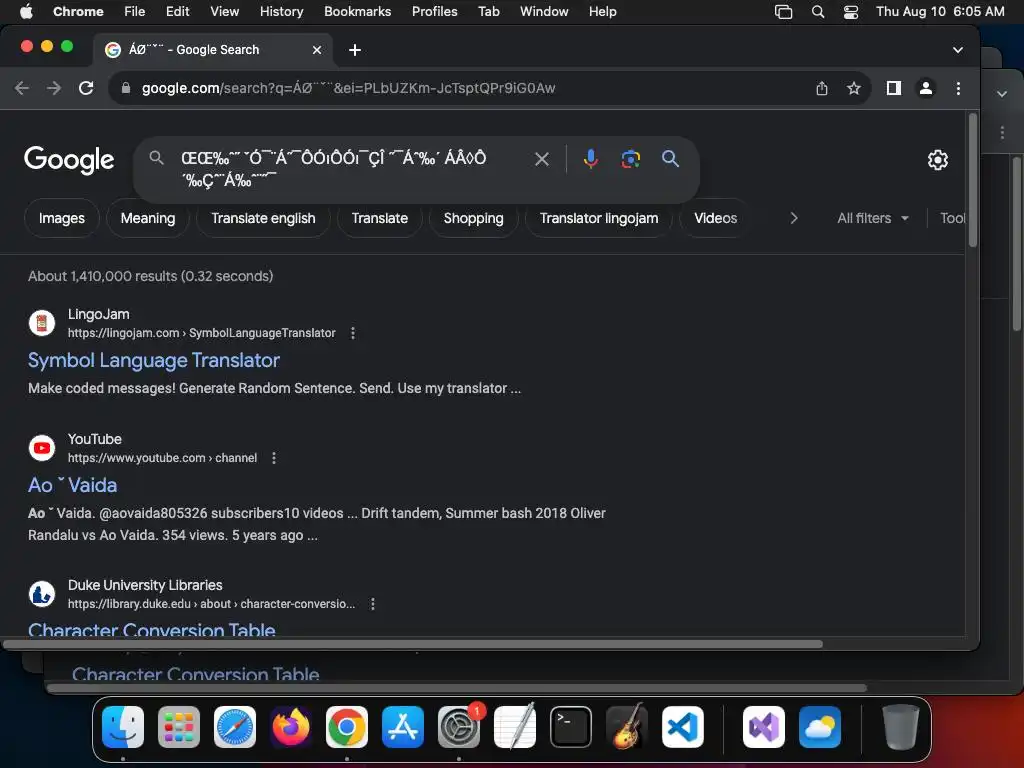The height and width of the screenshot is (768, 1024).
Task: Filter results by Images
Action: pyautogui.click(x=61, y=218)
